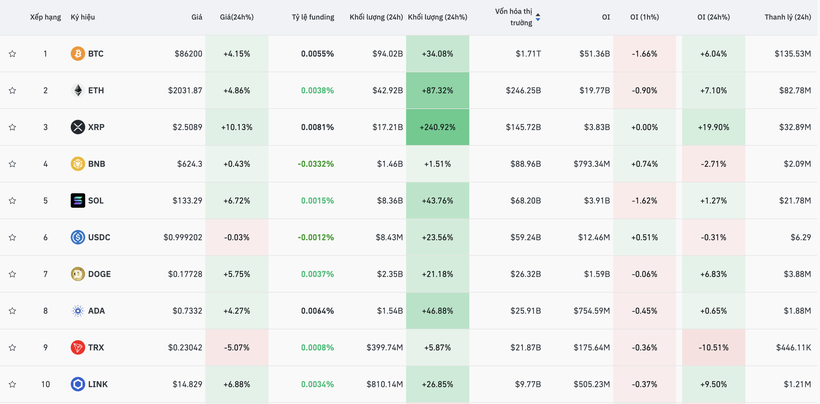Toggle favorite star for LINK row
Viewport: 820px width, 404px height.
tap(13, 384)
